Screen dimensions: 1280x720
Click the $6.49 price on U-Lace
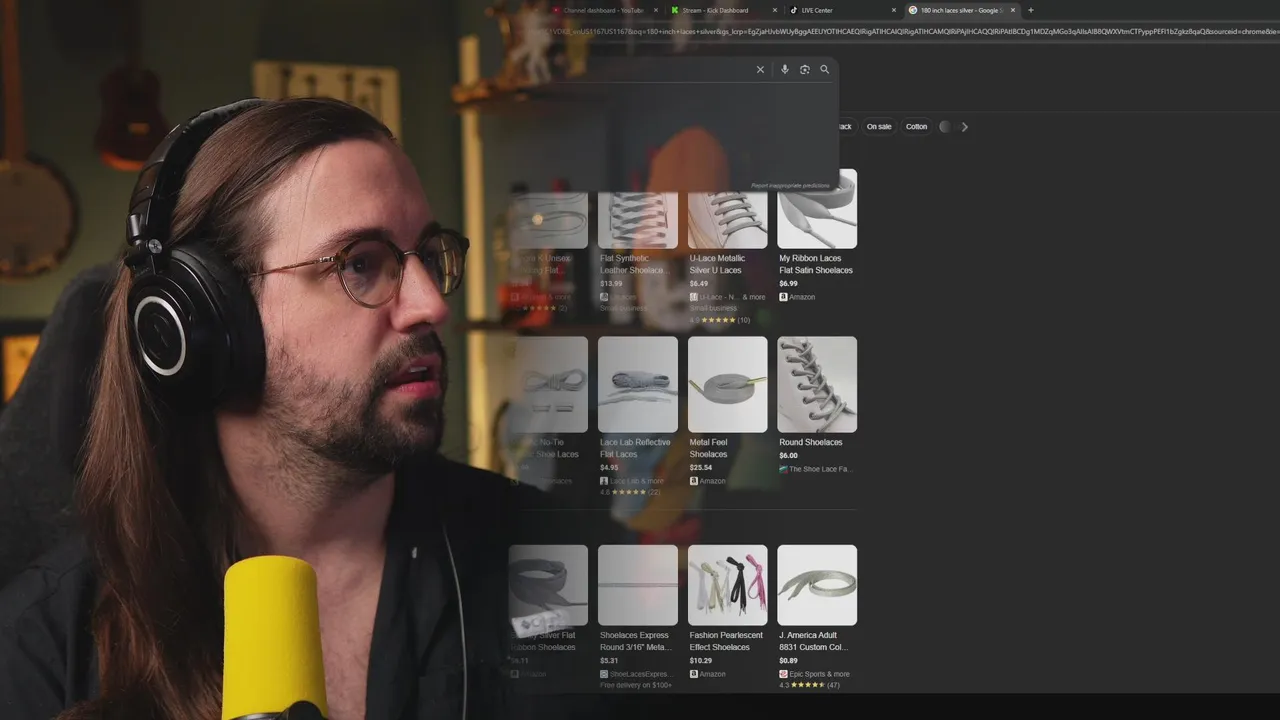point(698,284)
